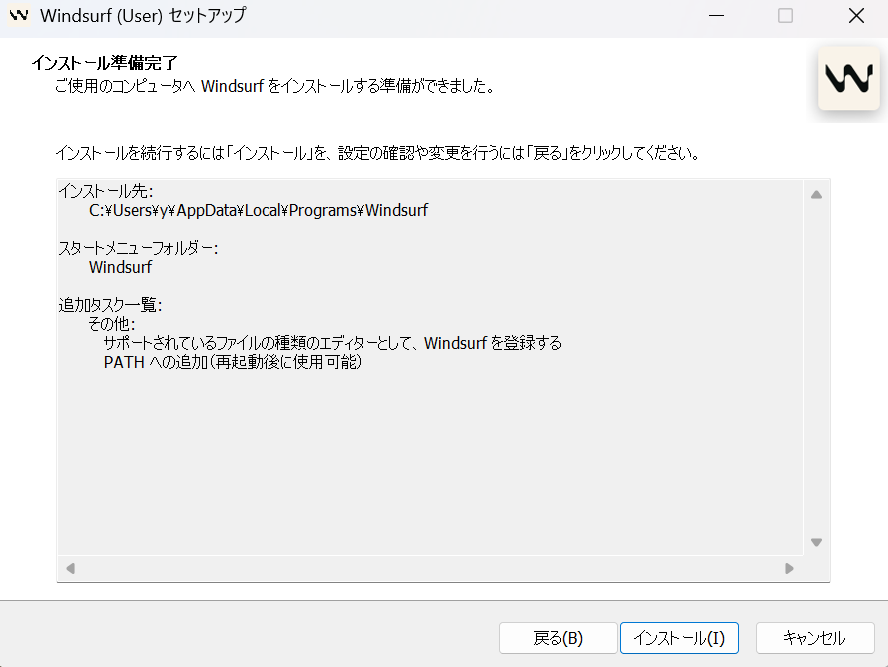Image resolution: width=888 pixels, height=667 pixels.
Task: Click the スタートメニューフォルダー: label
Action: (138, 248)
